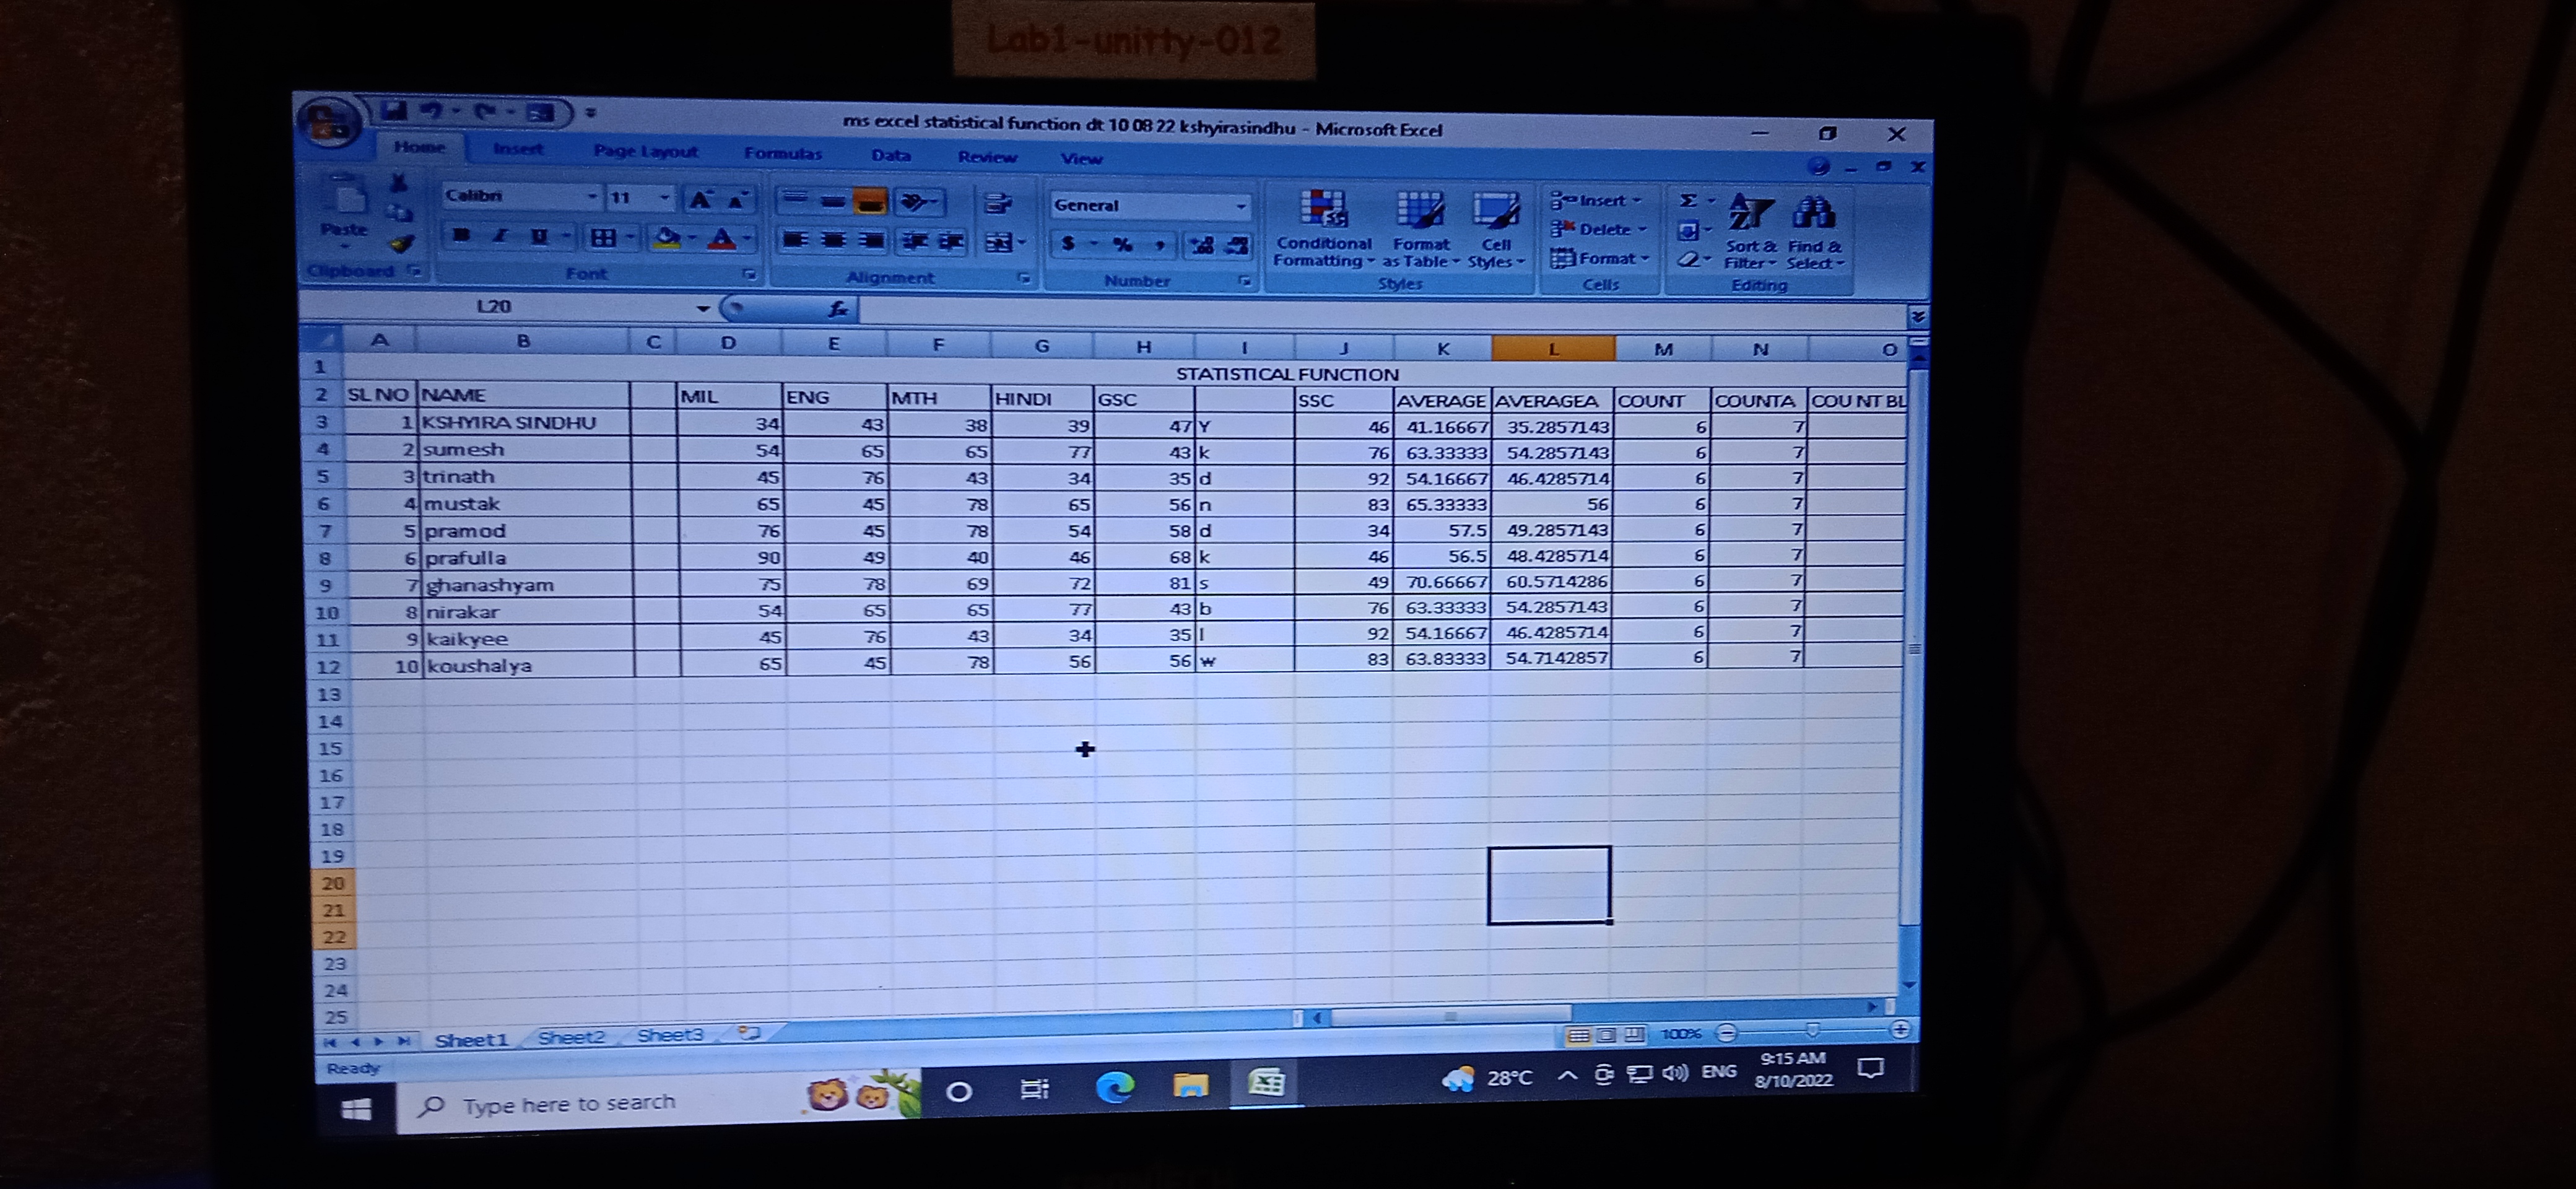Switch to the Formulas ribbon tab
Viewport: 2576px width, 1189px height.
(782, 154)
